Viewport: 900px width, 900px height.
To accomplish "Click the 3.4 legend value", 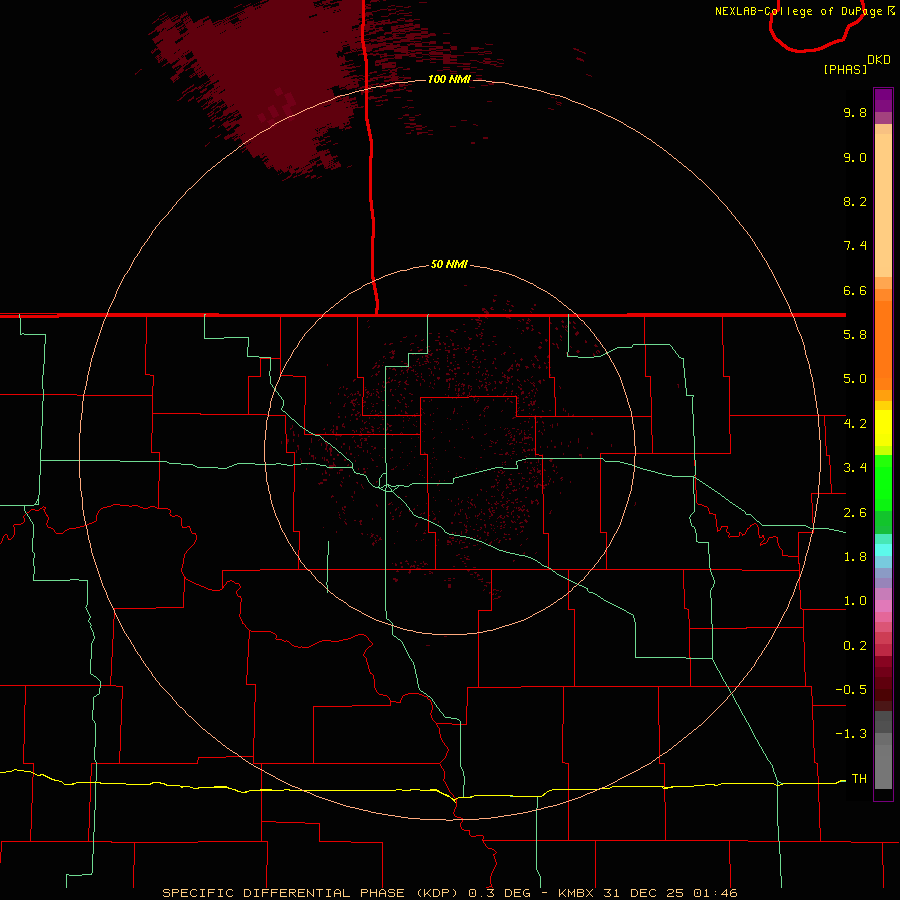I will [855, 468].
